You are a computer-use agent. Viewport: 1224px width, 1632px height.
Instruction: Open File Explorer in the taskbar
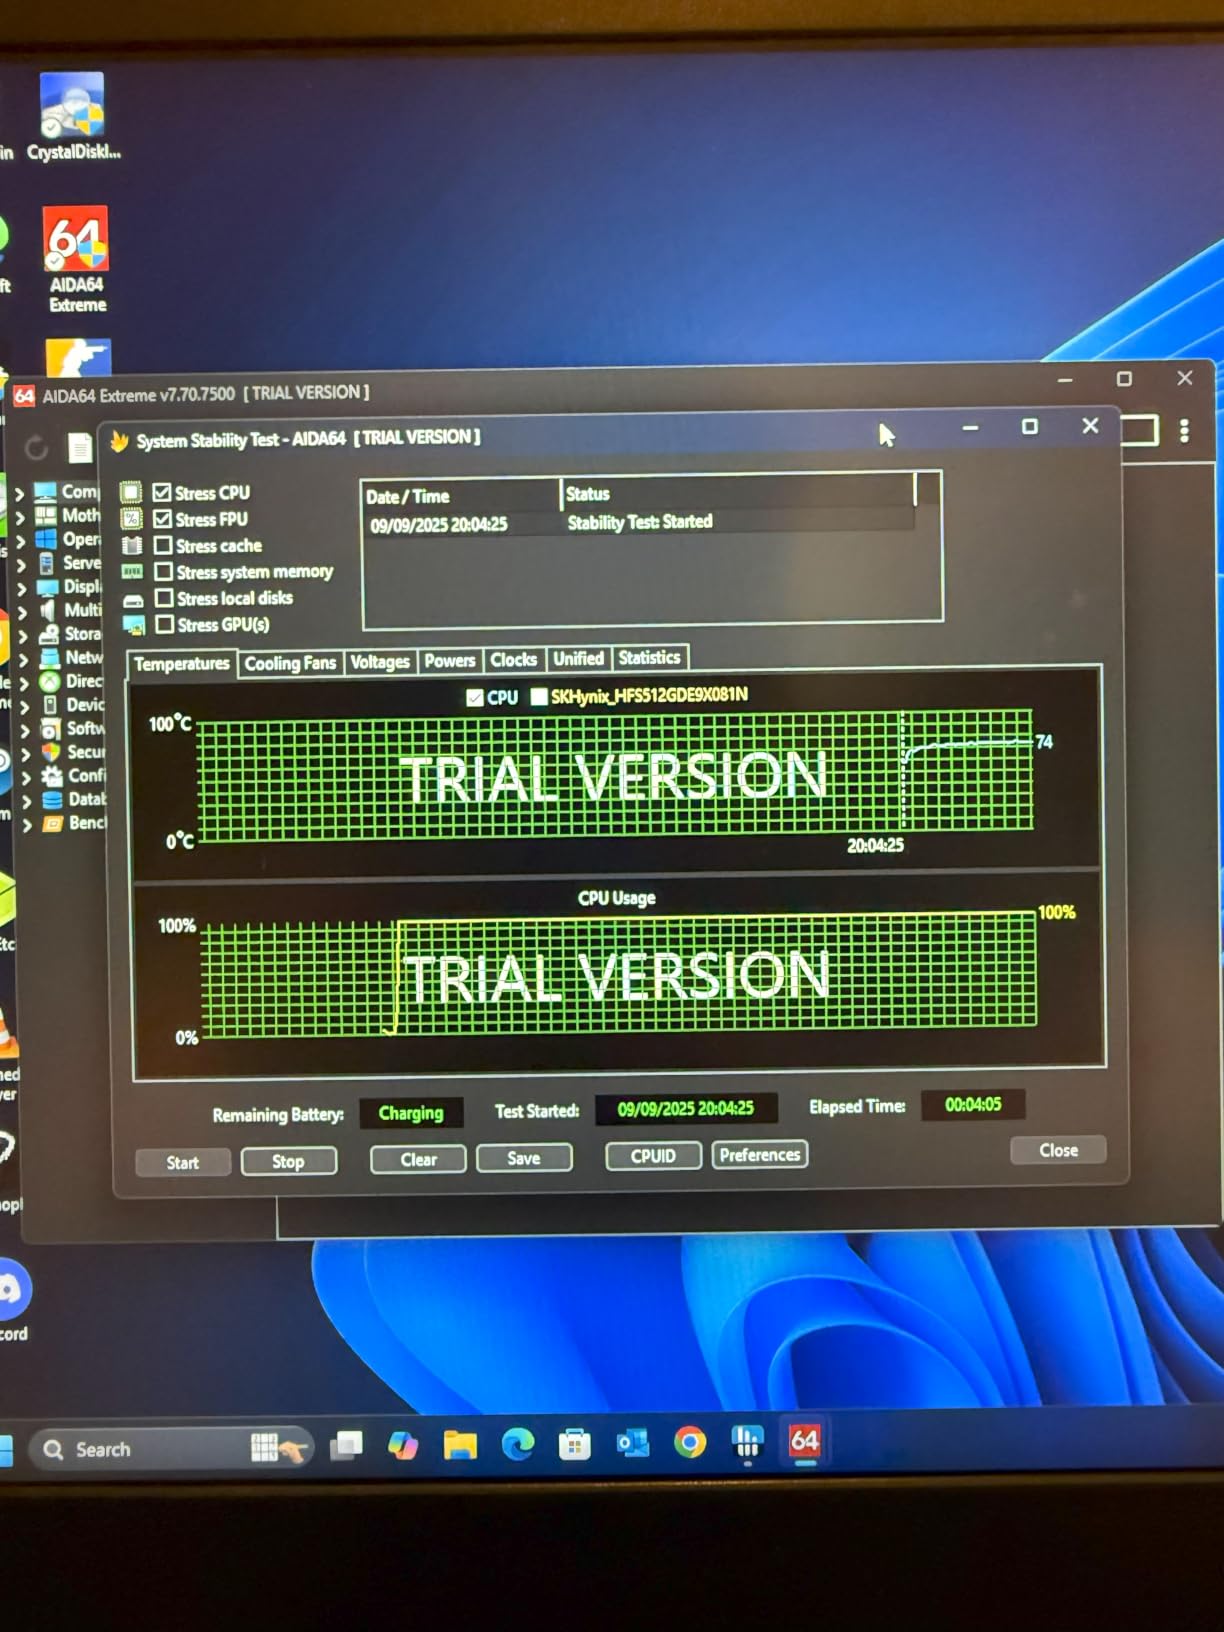[x=460, y=1445]
